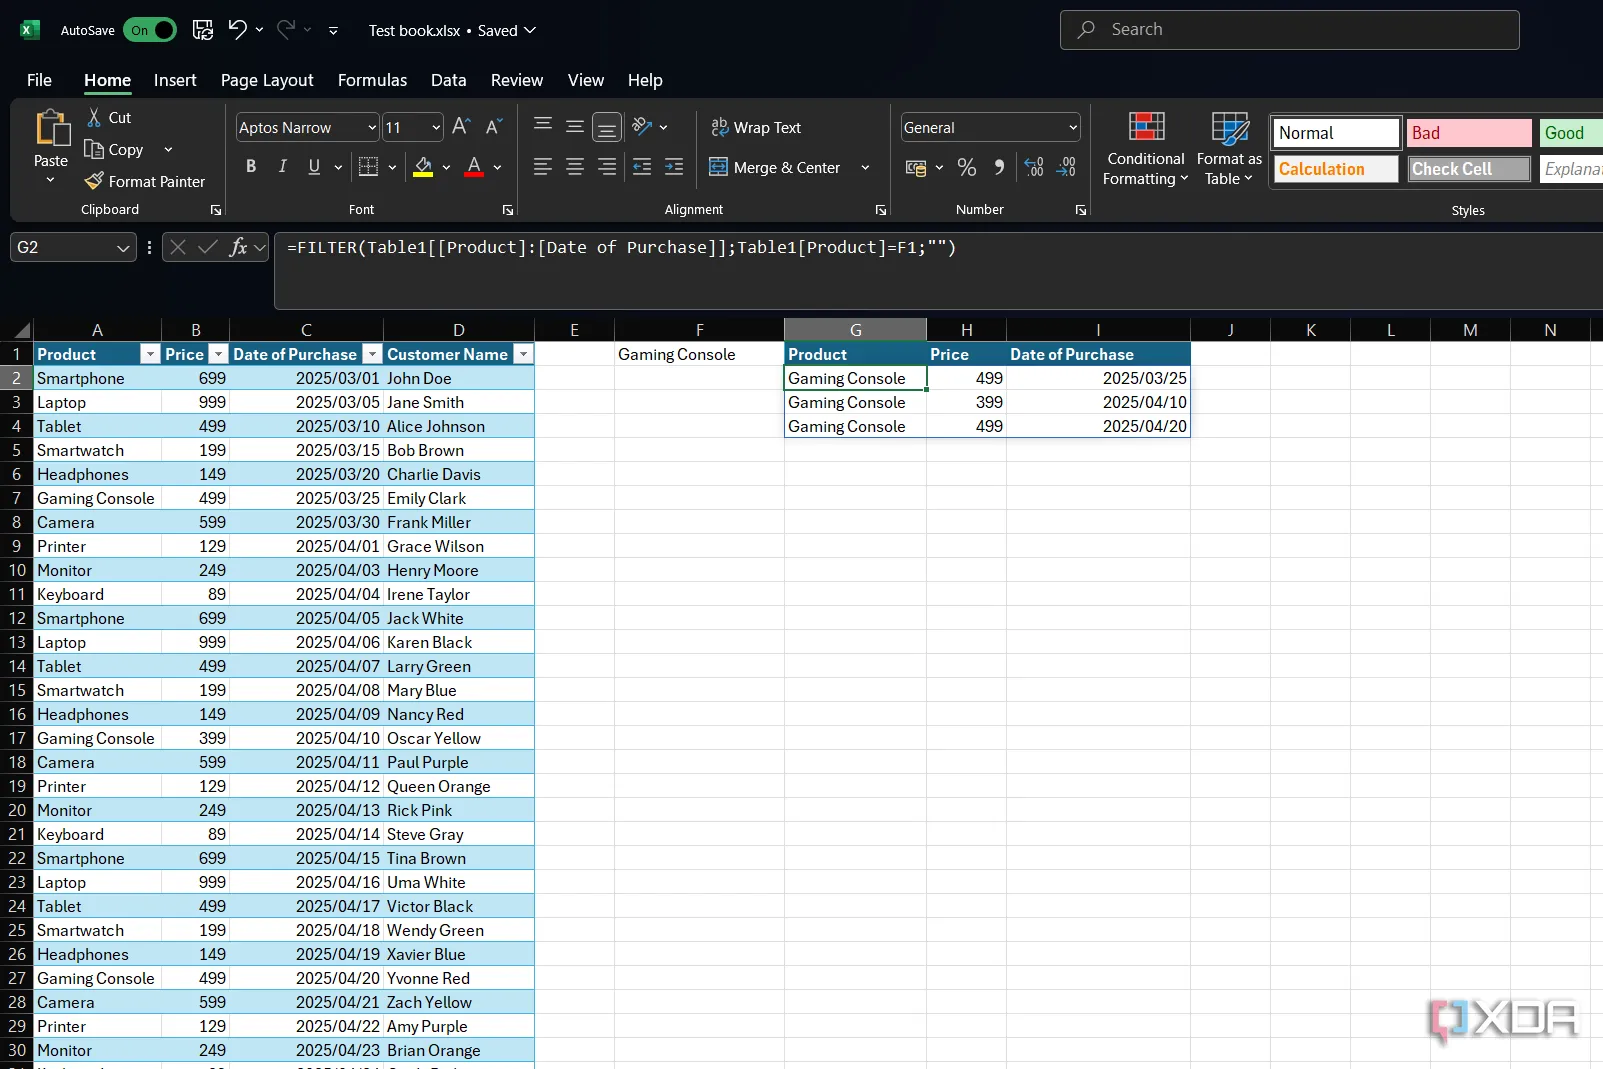Expand the Copy options arrow

pyautogui.click(x=168, y=150)
